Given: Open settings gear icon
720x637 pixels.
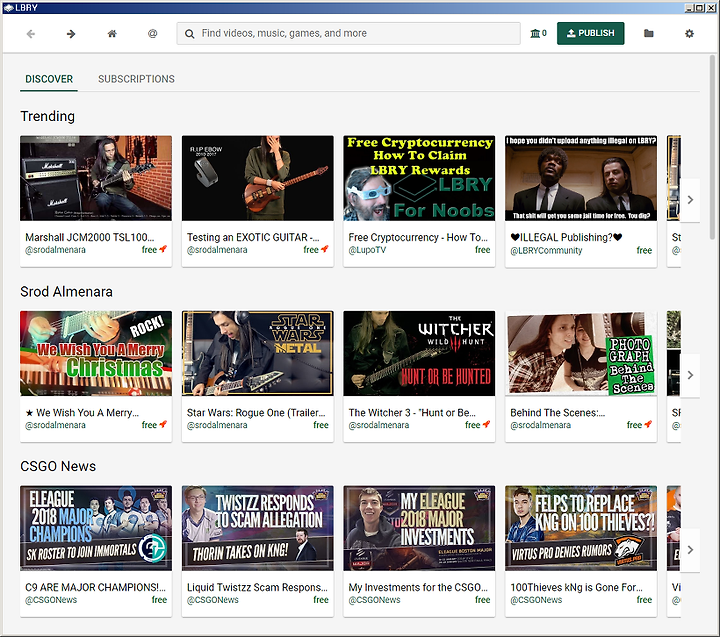Looking at the screenshot, I should click(x=689, y=34).
